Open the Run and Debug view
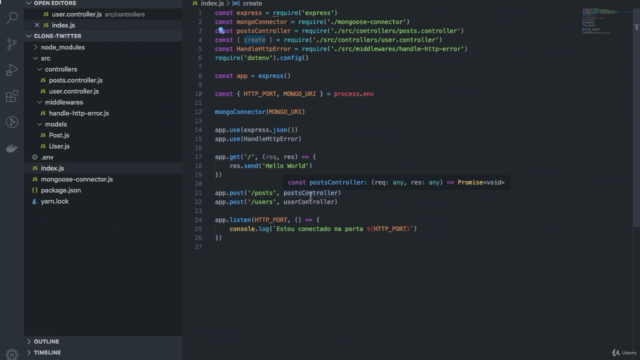 point(12,70)
